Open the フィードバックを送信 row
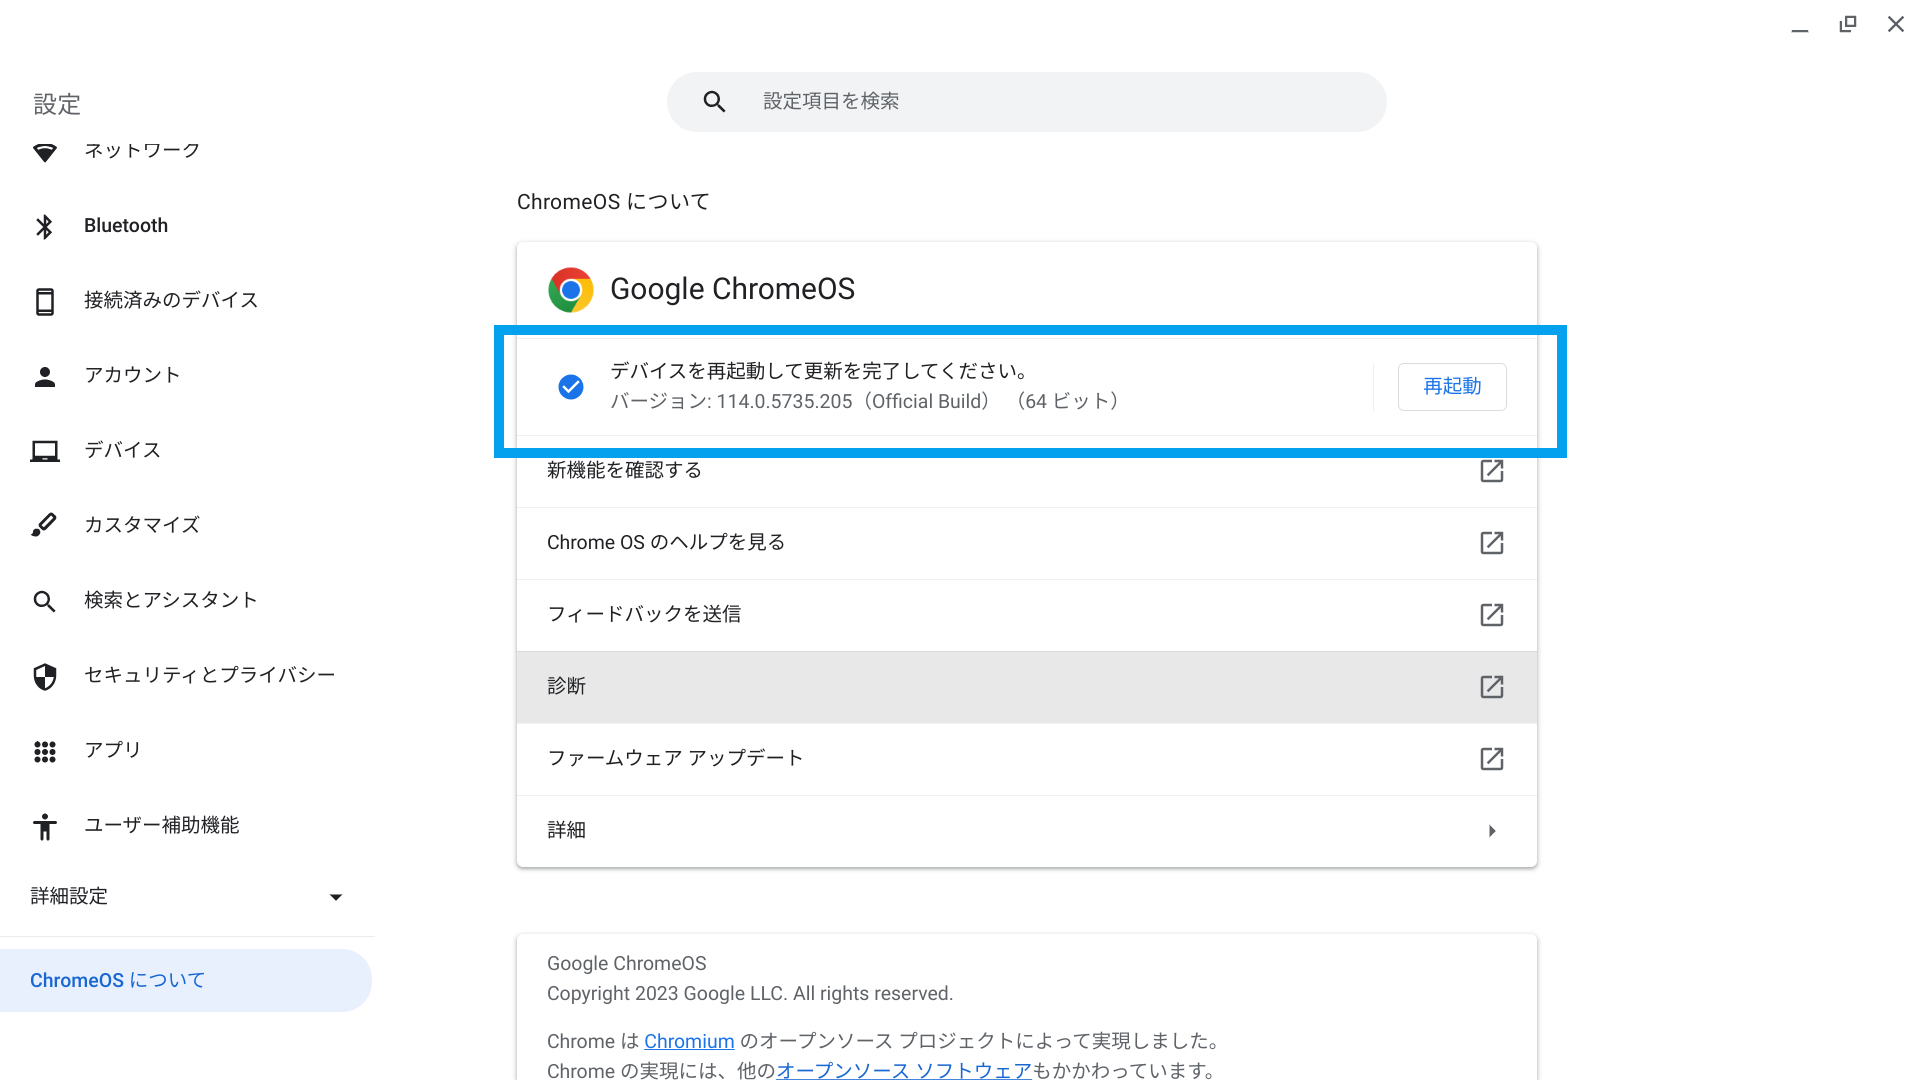This screenshot has height=1080, width=1920. (x=1027, y=615)
